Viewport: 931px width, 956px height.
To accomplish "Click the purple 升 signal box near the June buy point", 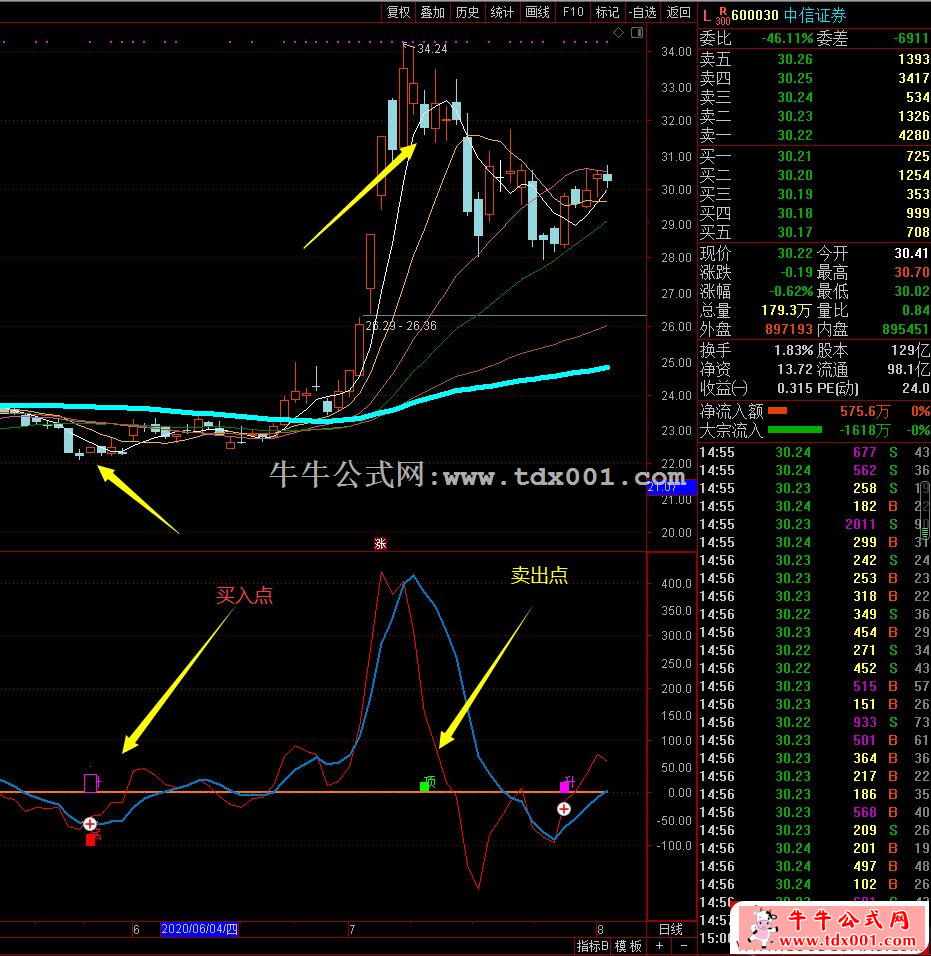I will 91,782.
